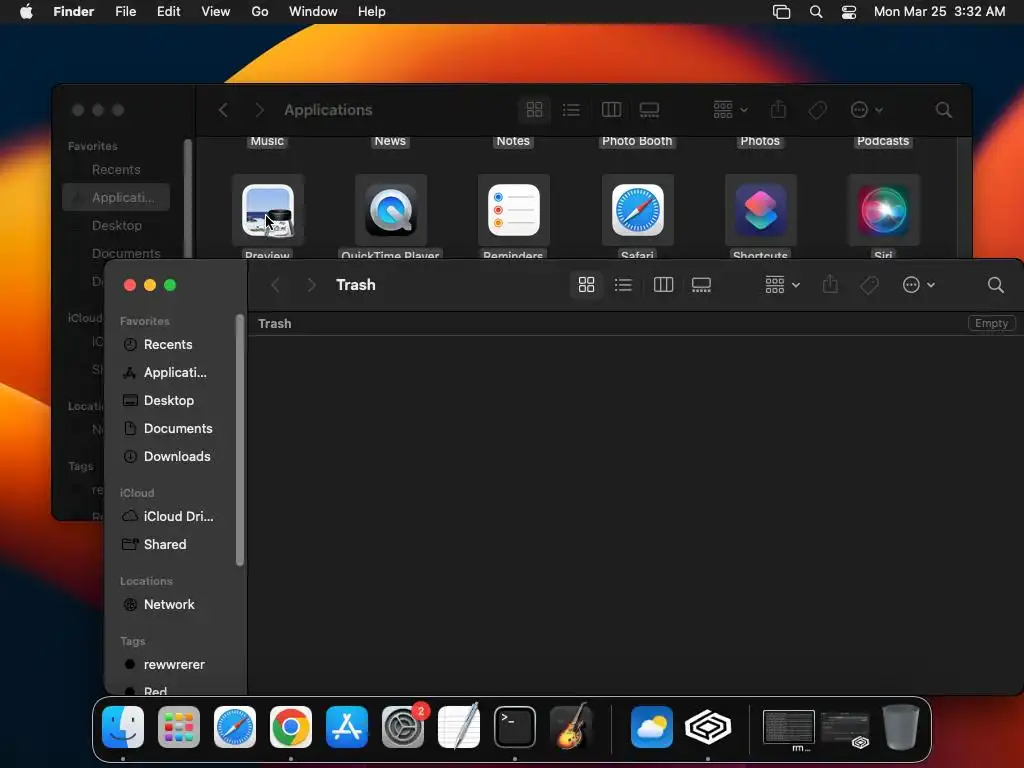Click the Share icon in Trash window

[x=830, y=285]
